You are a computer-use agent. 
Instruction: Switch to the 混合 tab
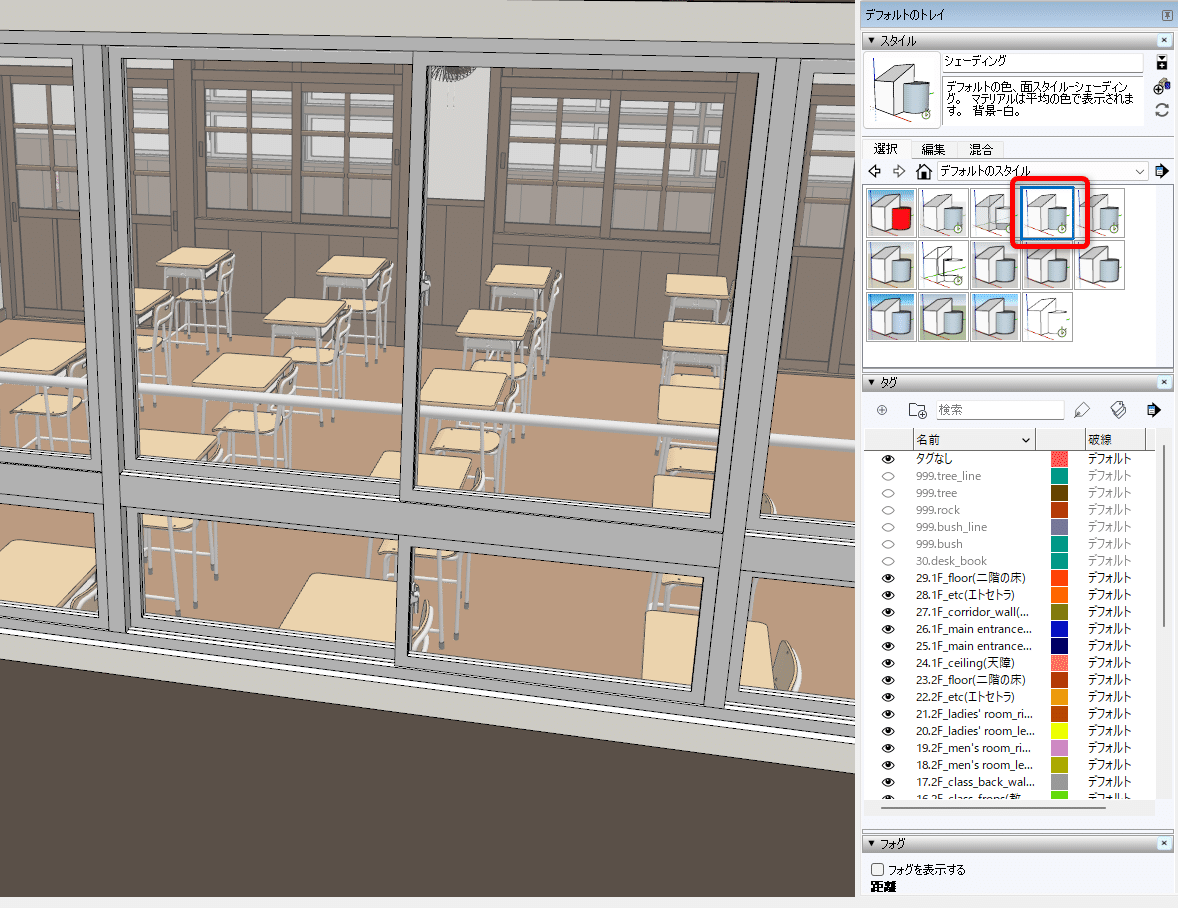pyautogui.click(x=980, y=149)
